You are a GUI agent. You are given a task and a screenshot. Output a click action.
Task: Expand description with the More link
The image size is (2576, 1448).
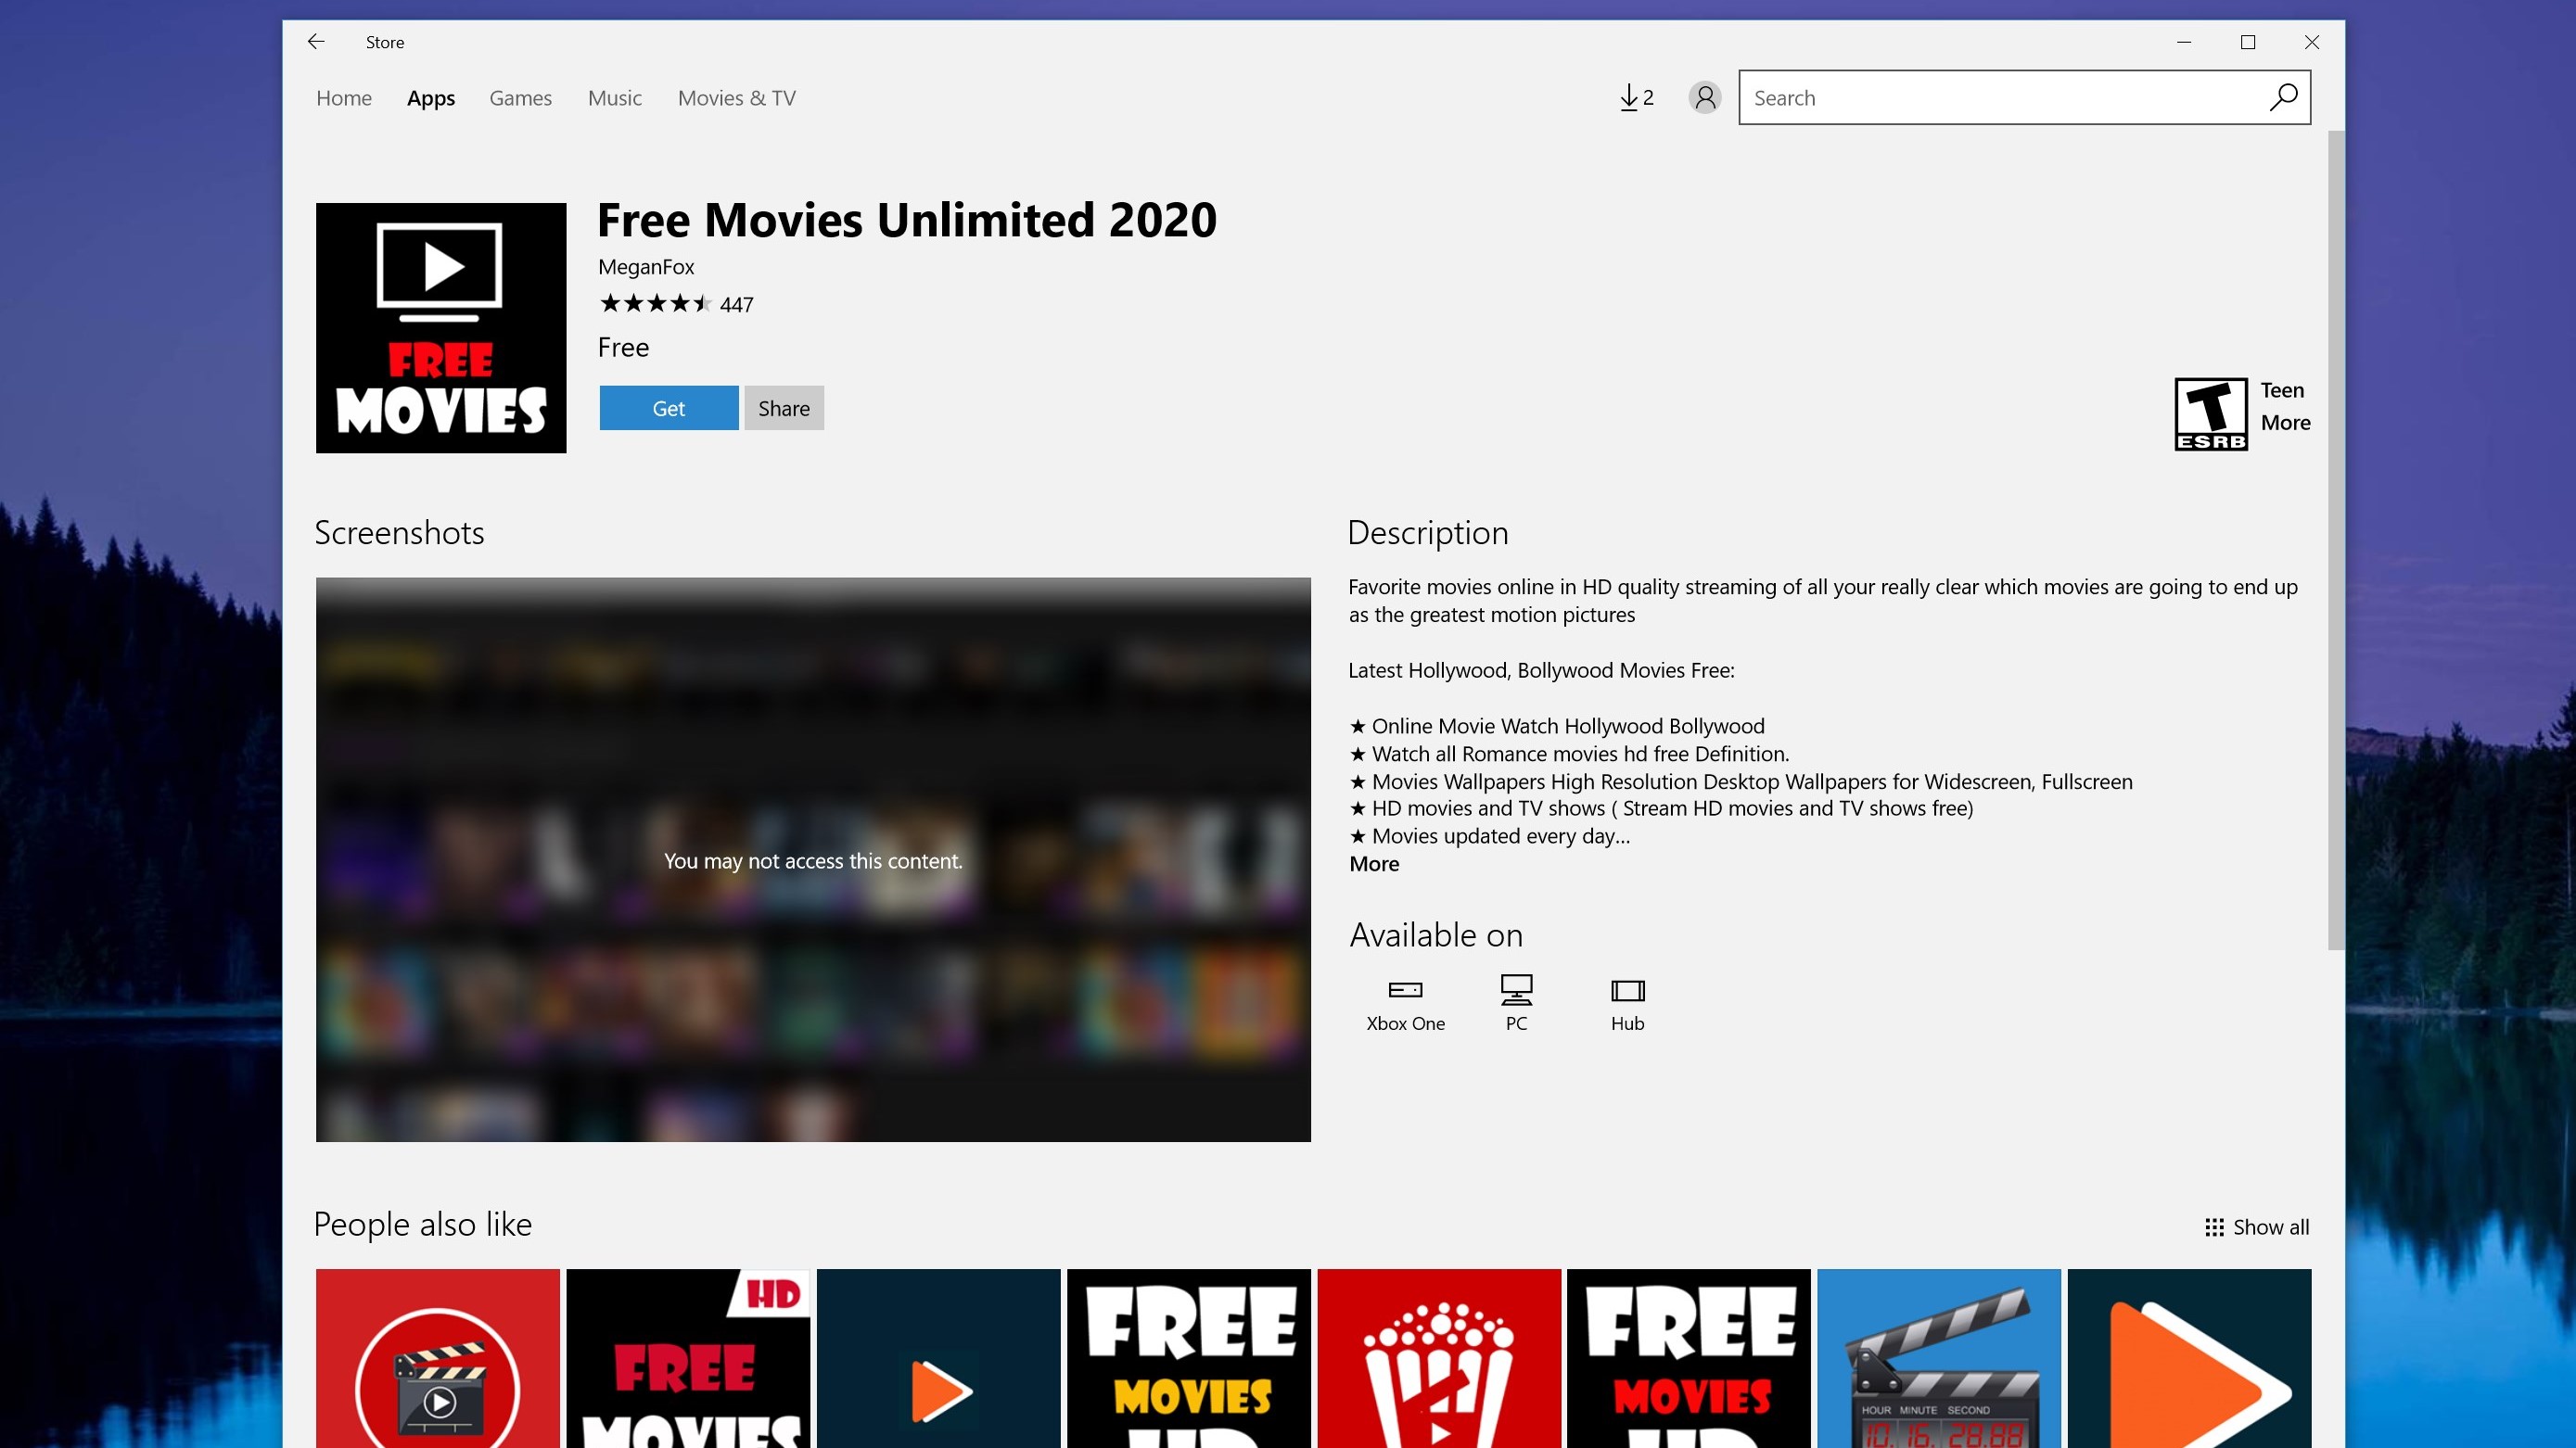coord(1374,864)
